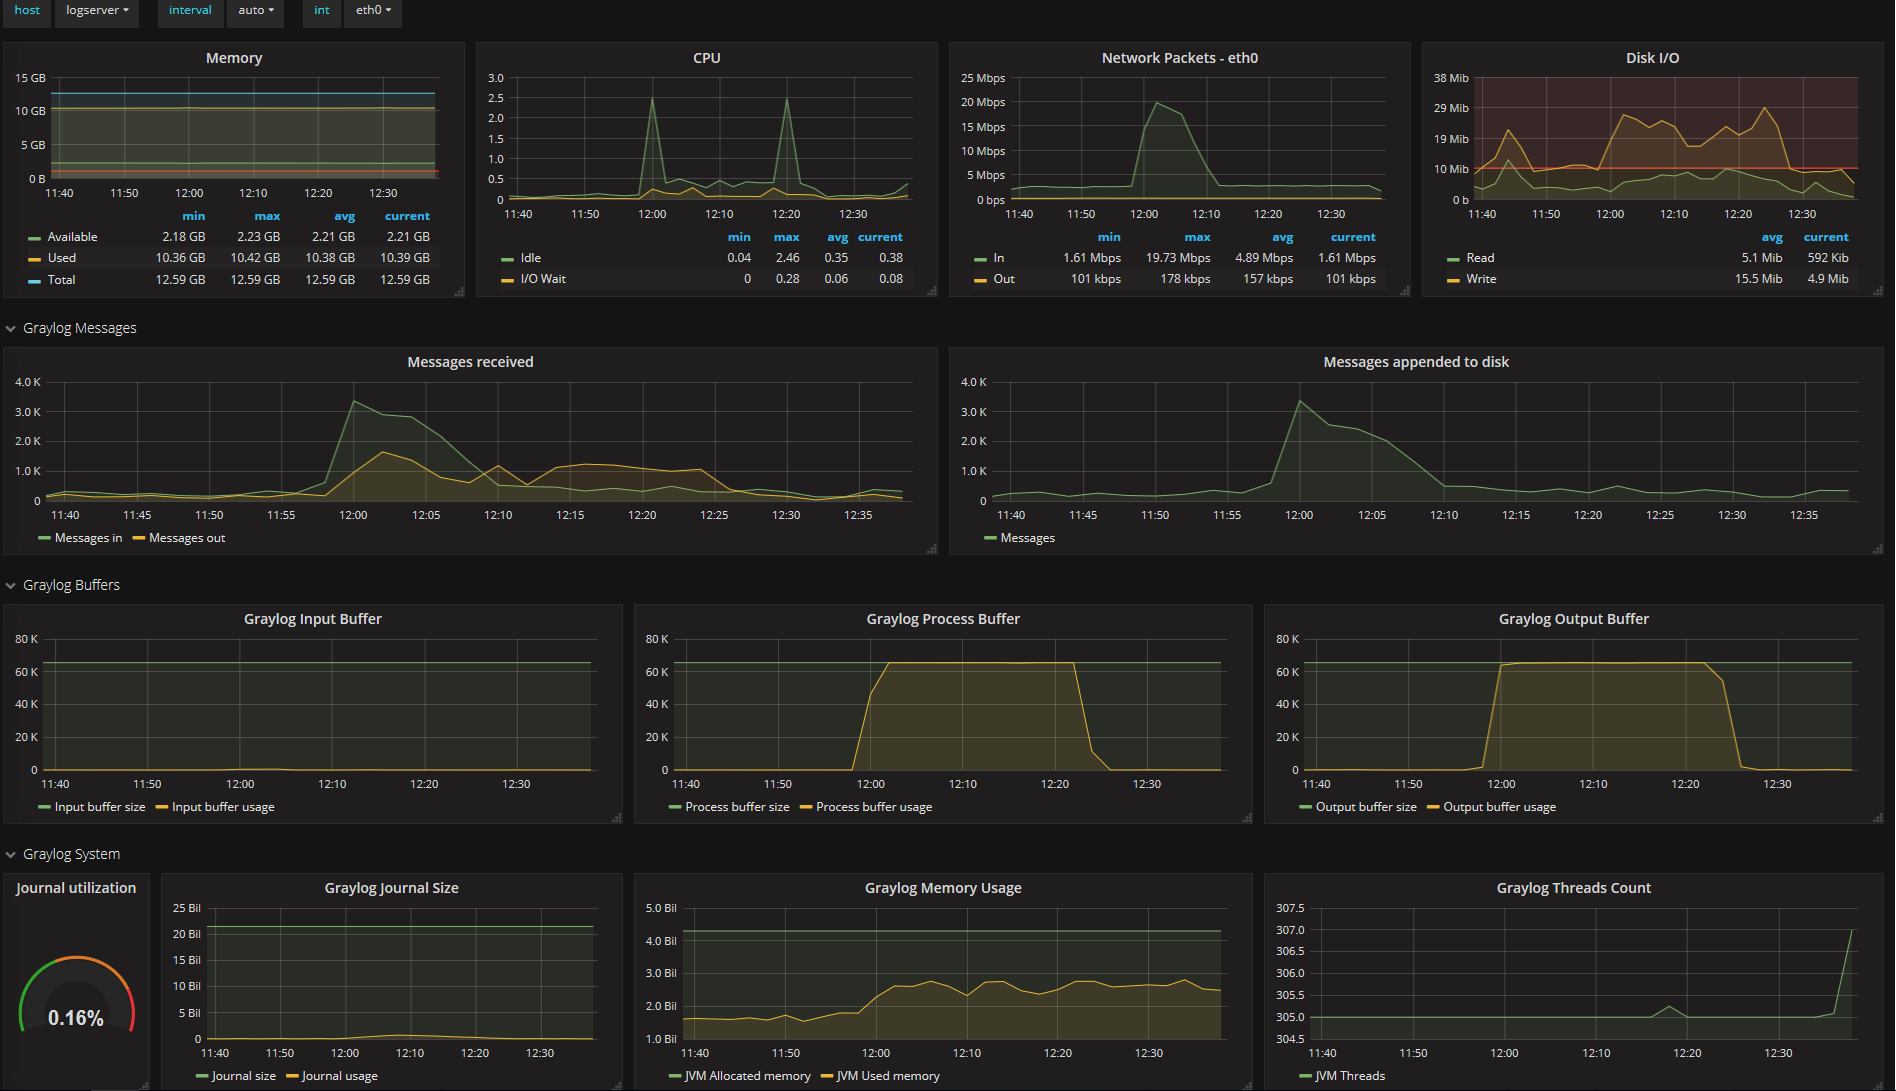This screenshot has width=1896, height=1091.
Task: Open the Disk I/O panel title menu
Action: click(x=1653, y=58)
